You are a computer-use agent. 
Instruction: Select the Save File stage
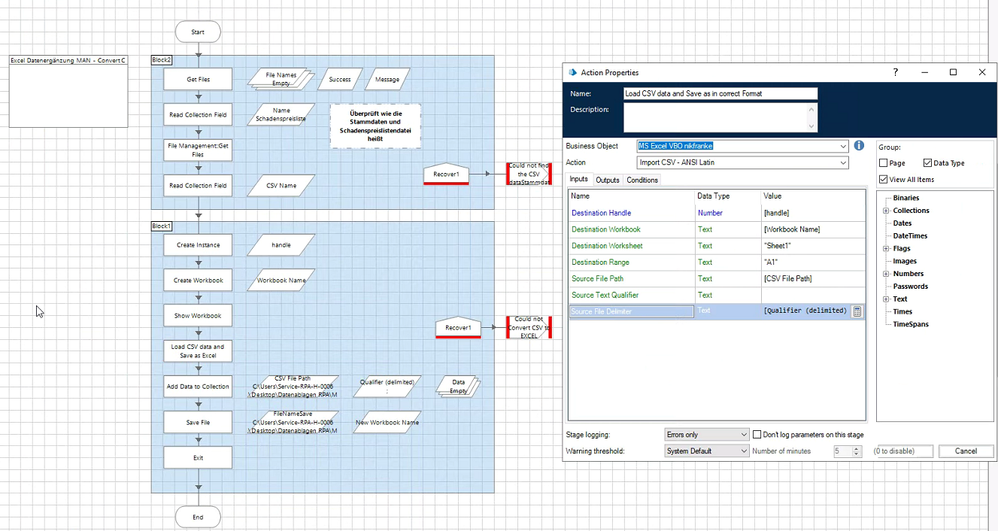click(198, 422)
